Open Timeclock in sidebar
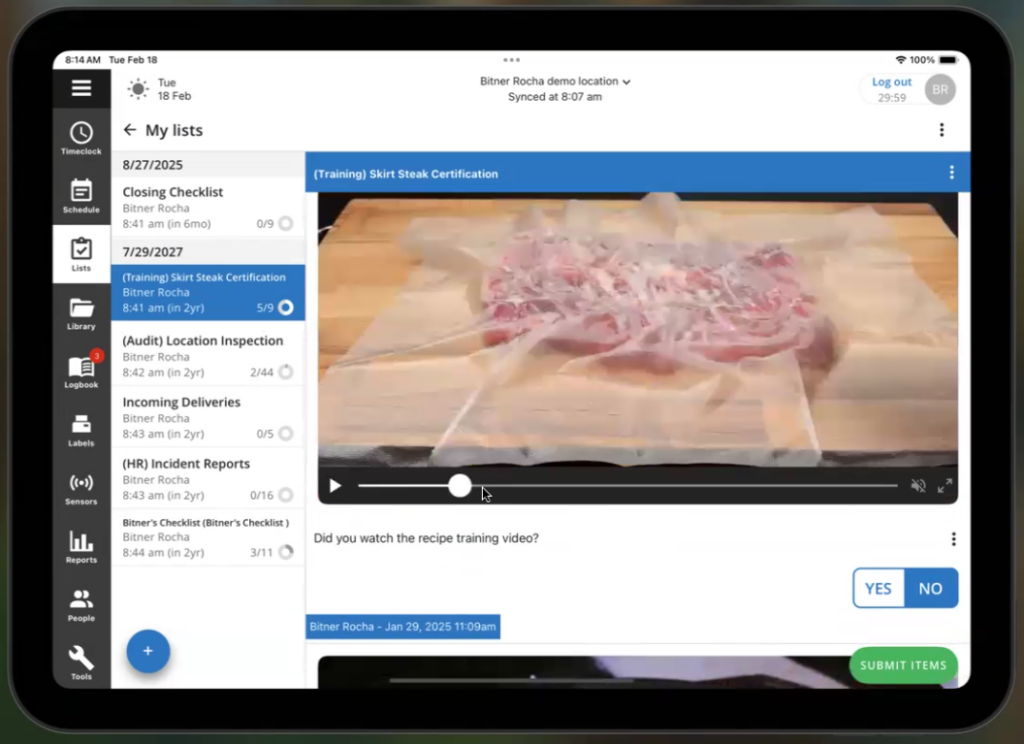 pyautogui.click(x=81, y=138)
